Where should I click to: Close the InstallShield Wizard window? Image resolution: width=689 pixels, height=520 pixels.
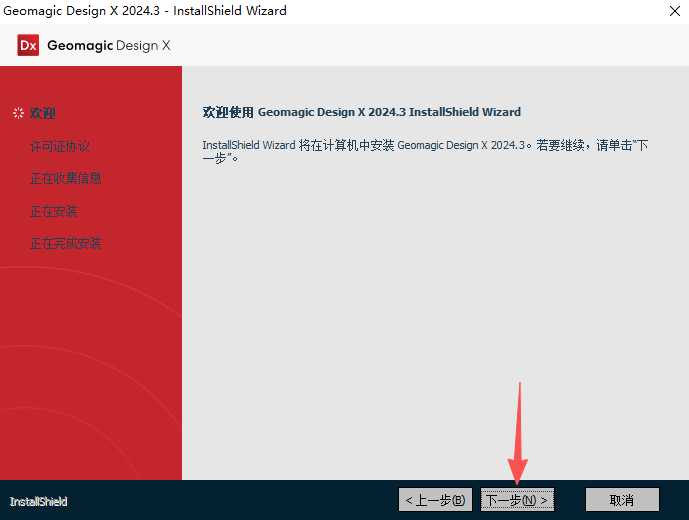tap(675, 11)
